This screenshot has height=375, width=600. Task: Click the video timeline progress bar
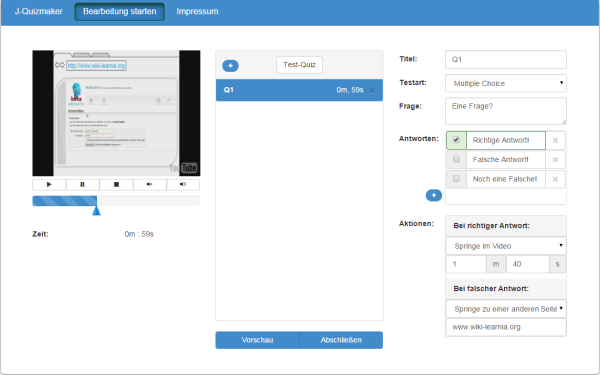point(116,201)
